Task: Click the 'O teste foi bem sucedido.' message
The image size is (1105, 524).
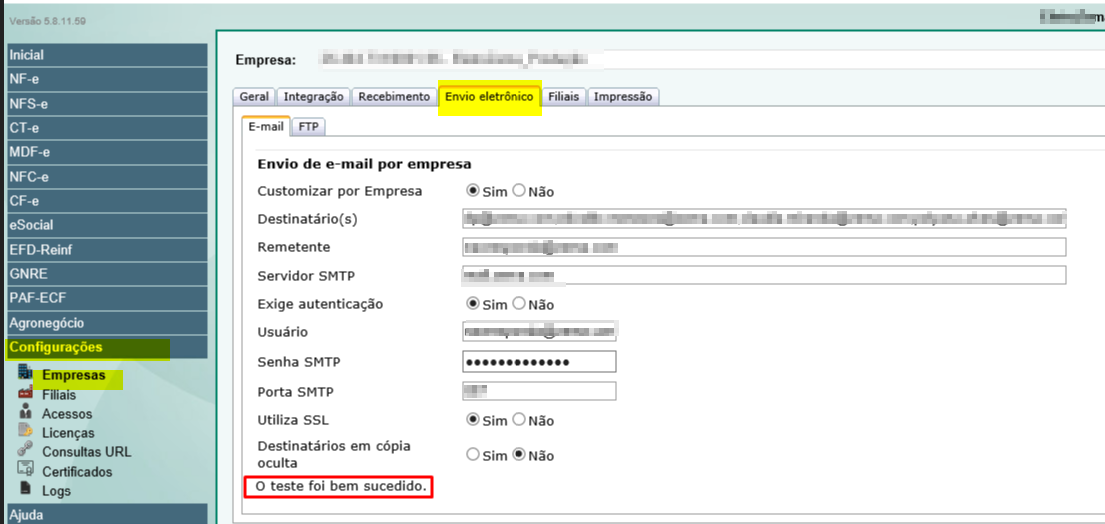Action: [x=340, y=487]
